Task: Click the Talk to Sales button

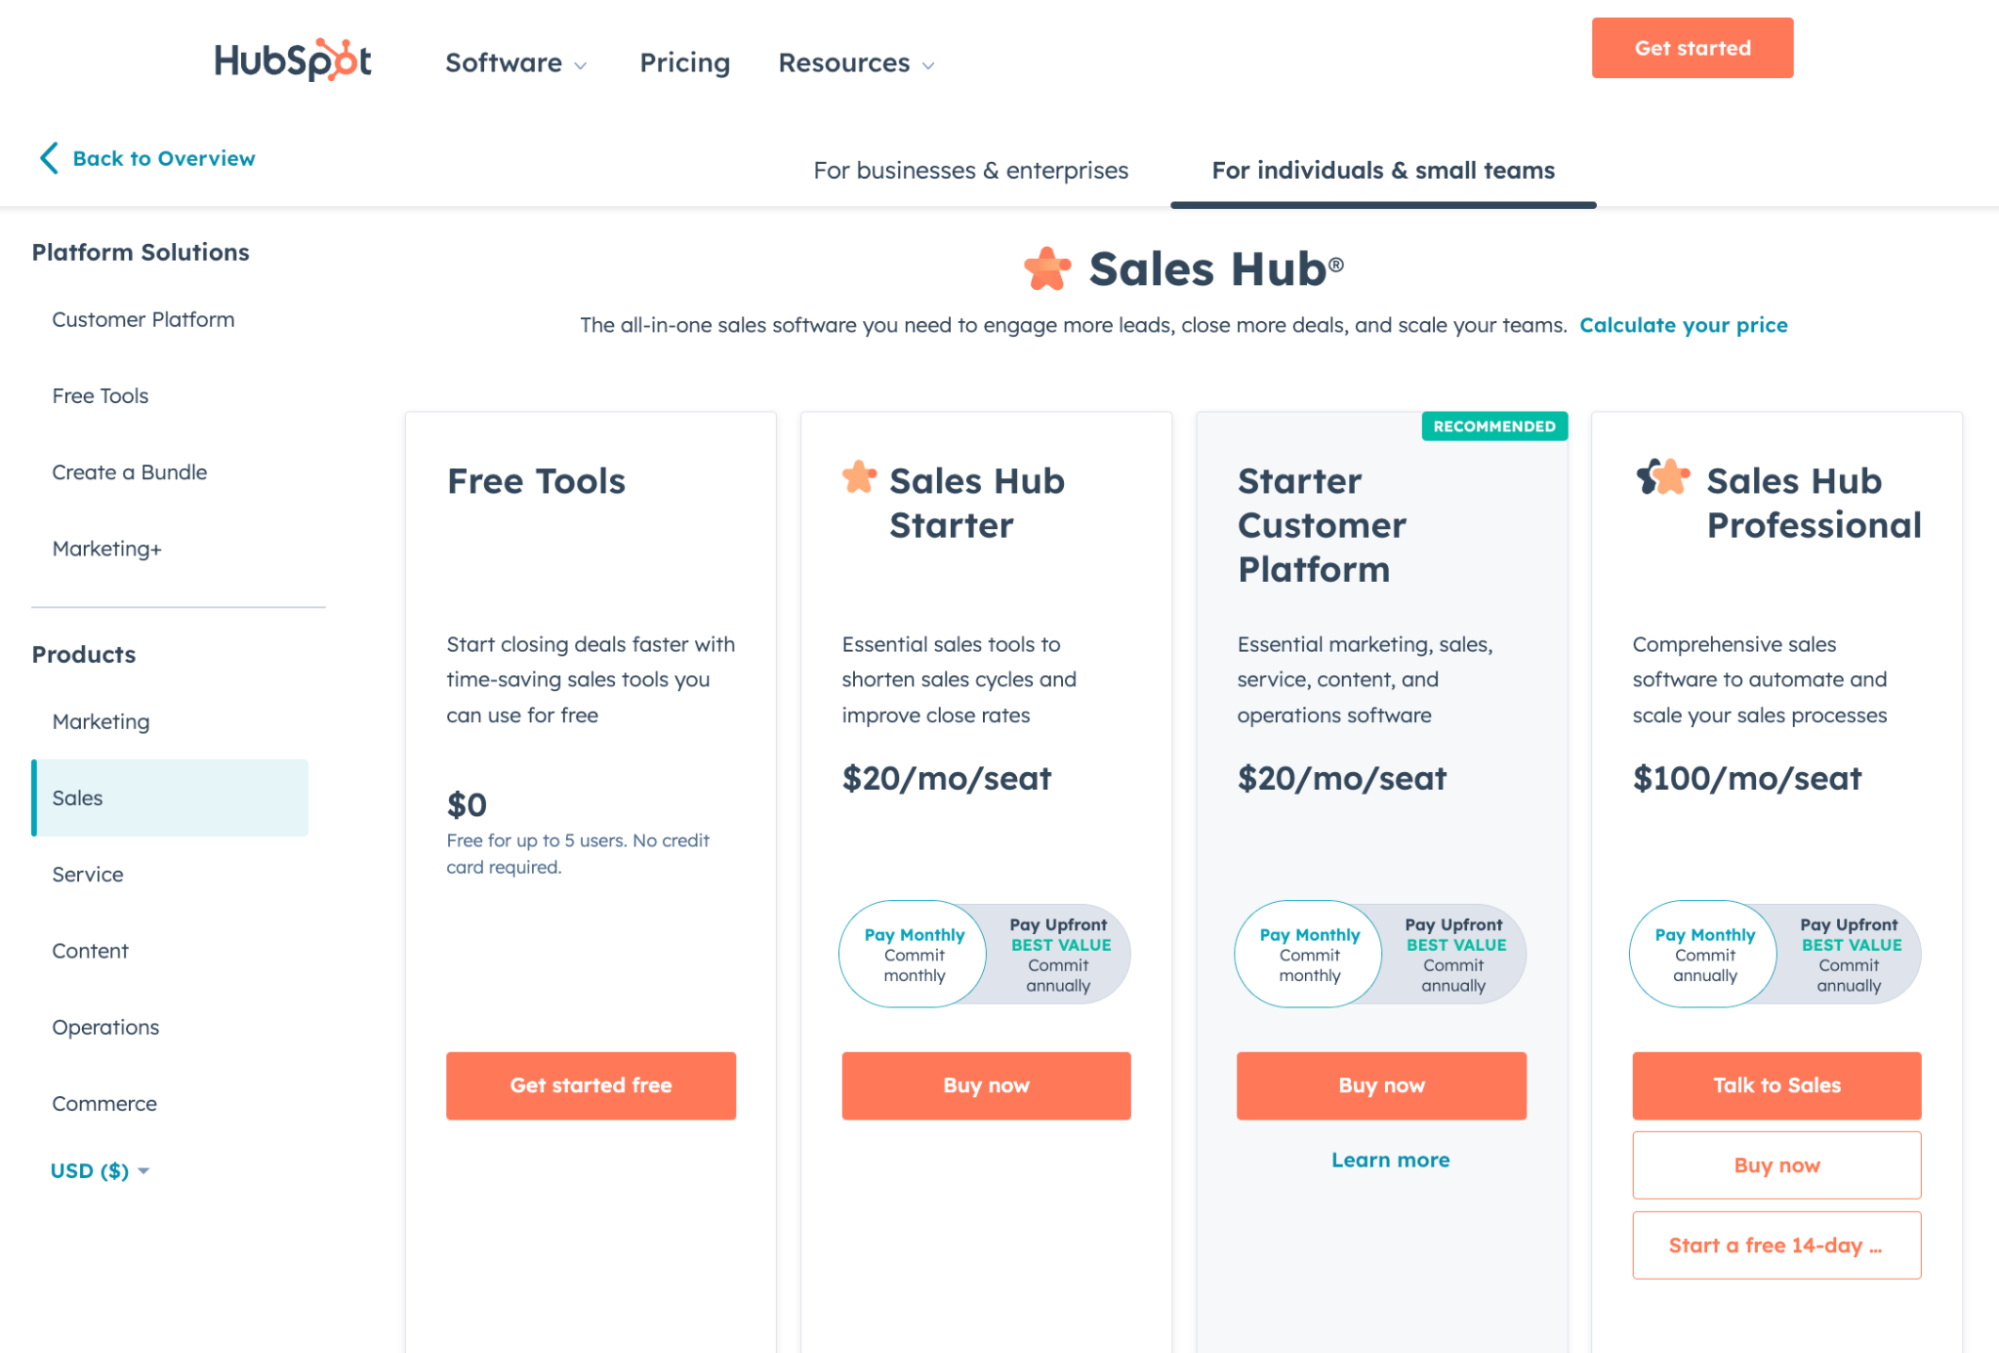Action: tap(1776, 1085)
